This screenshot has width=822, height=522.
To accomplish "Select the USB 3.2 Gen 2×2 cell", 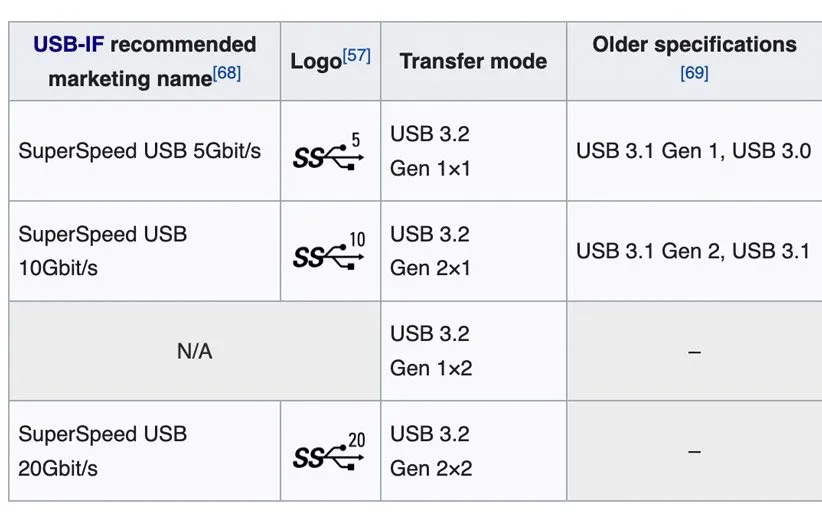I will tap(430, 451).
